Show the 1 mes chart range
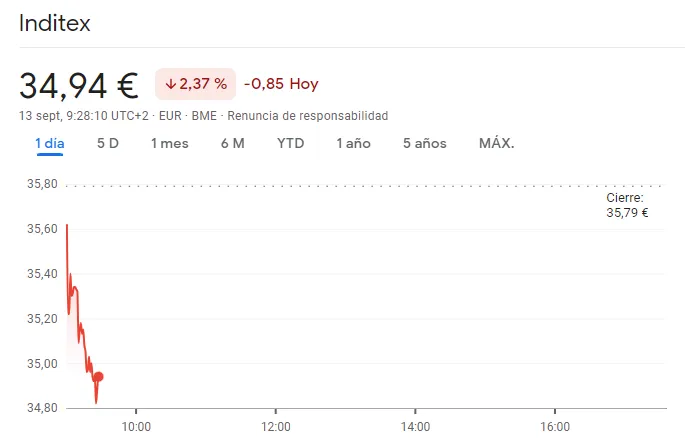Image resolution: width=685 pixels, height=447 pixels. click(x=170, y=144)
